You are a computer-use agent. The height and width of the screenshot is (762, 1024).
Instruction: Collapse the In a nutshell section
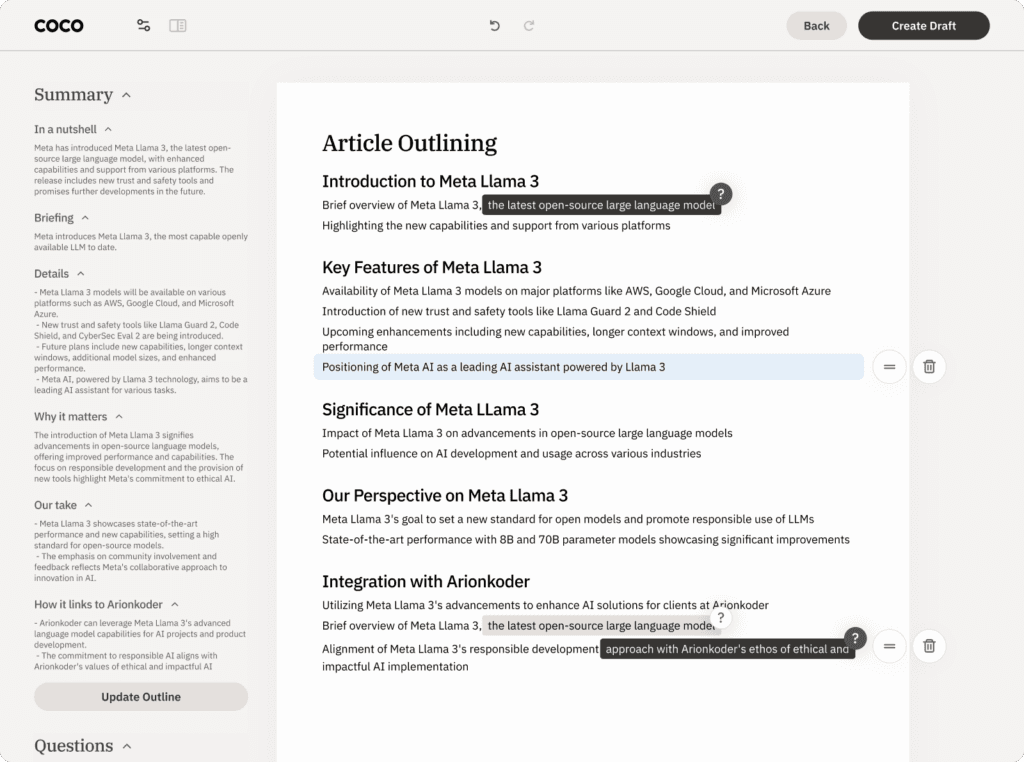[108, 129]
